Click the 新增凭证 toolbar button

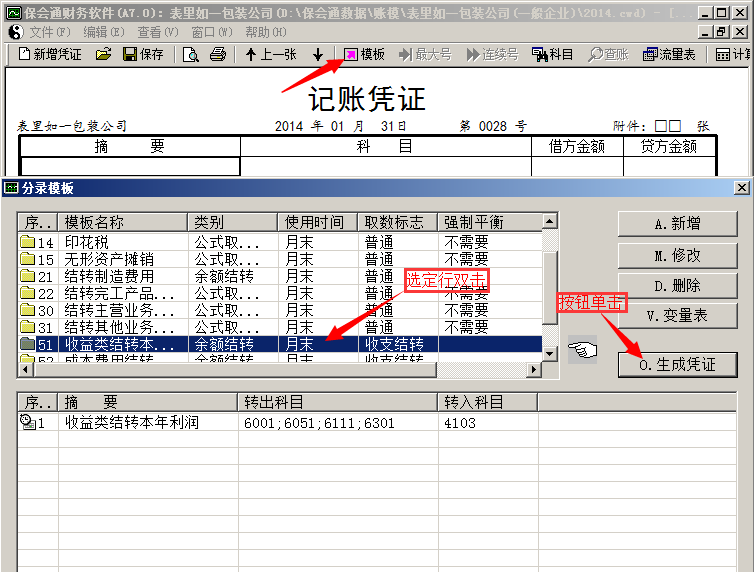(50, 54)
